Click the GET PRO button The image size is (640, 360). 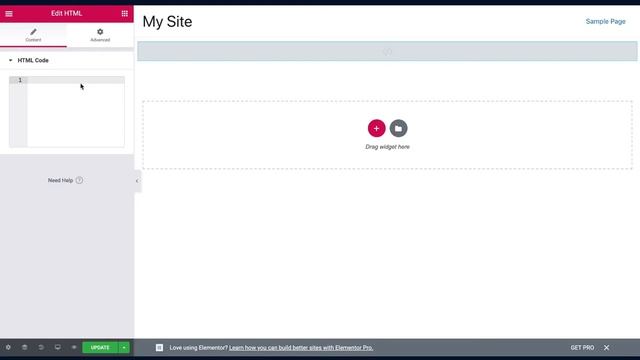point(582,348)
